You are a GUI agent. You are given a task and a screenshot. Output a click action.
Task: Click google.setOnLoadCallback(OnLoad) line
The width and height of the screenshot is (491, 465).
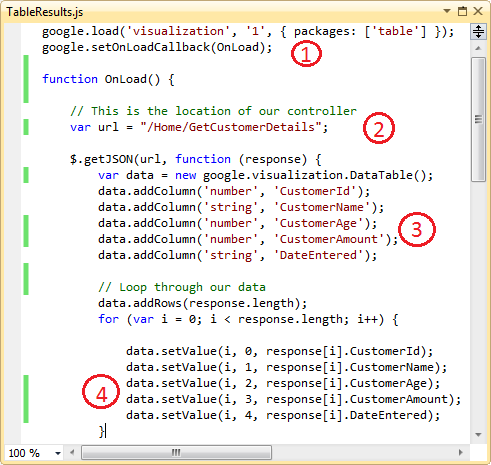click(x=157, y=47)
